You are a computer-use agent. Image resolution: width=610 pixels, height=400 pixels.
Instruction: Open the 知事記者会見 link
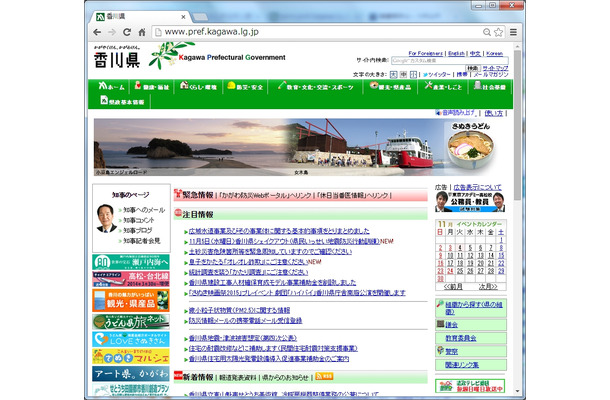[142, 241]
